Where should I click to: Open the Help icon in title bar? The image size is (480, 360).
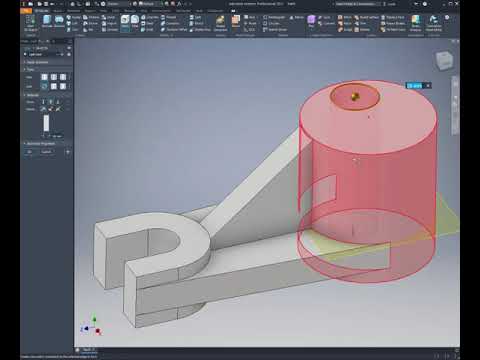pyautogui.click(x=425, y=4)
